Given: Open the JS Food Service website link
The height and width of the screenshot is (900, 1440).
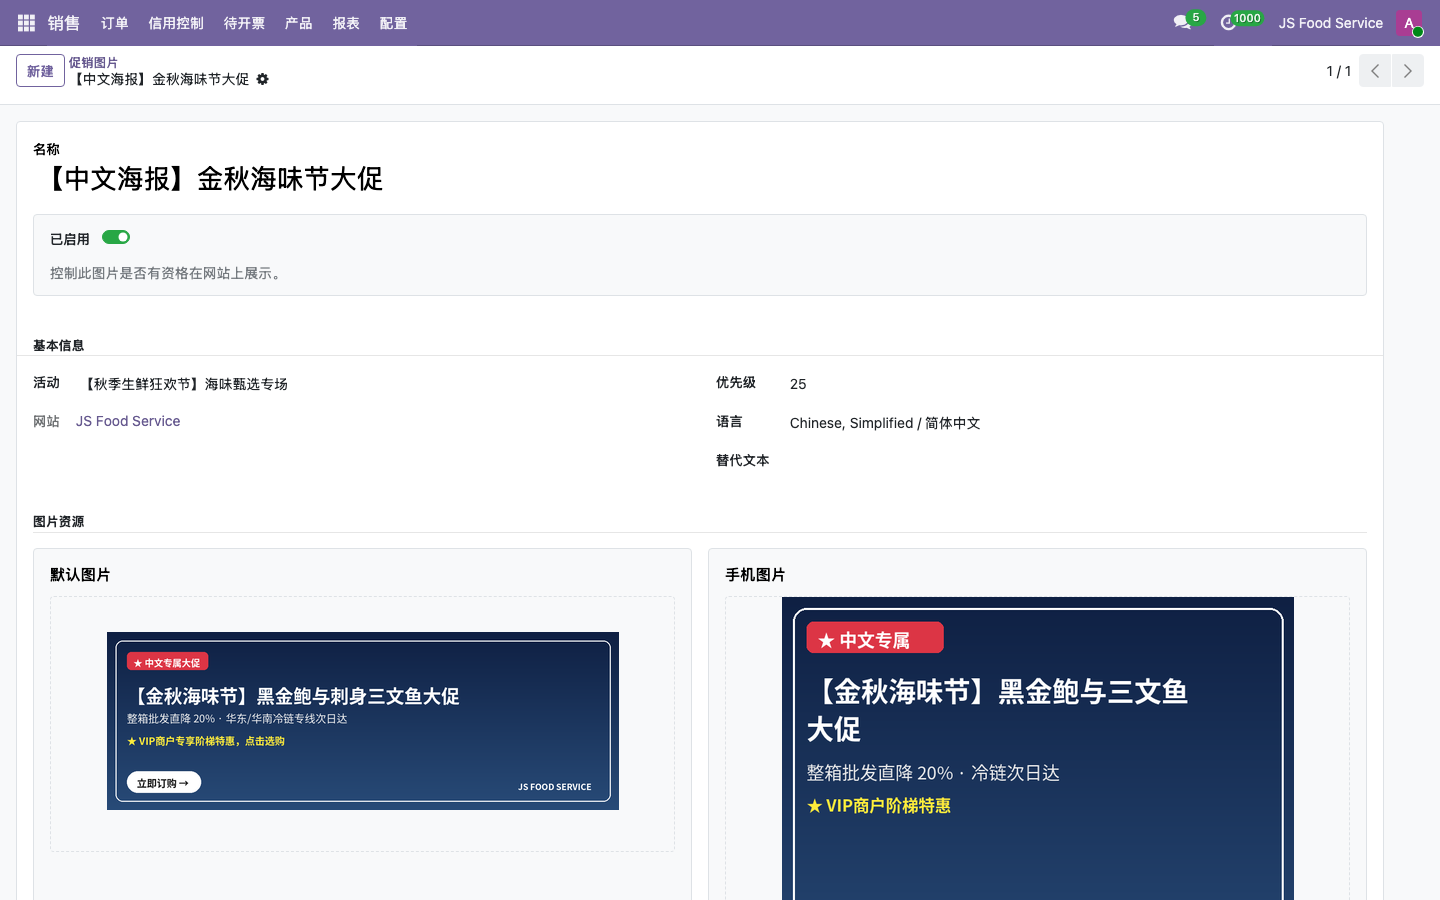Looking at the screenshot, I should coord(128,421).
